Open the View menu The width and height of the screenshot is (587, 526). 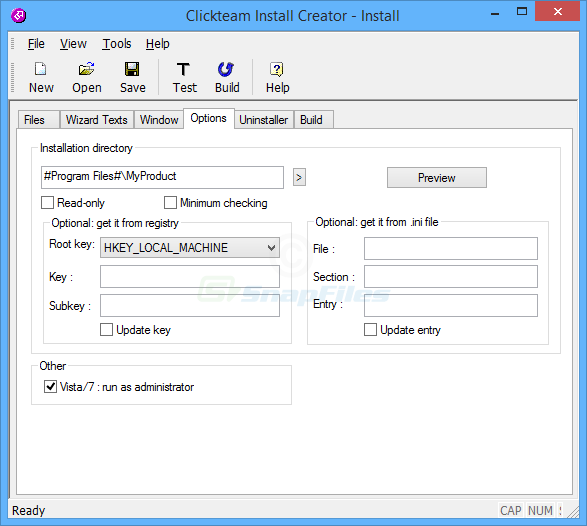[73, 44]
